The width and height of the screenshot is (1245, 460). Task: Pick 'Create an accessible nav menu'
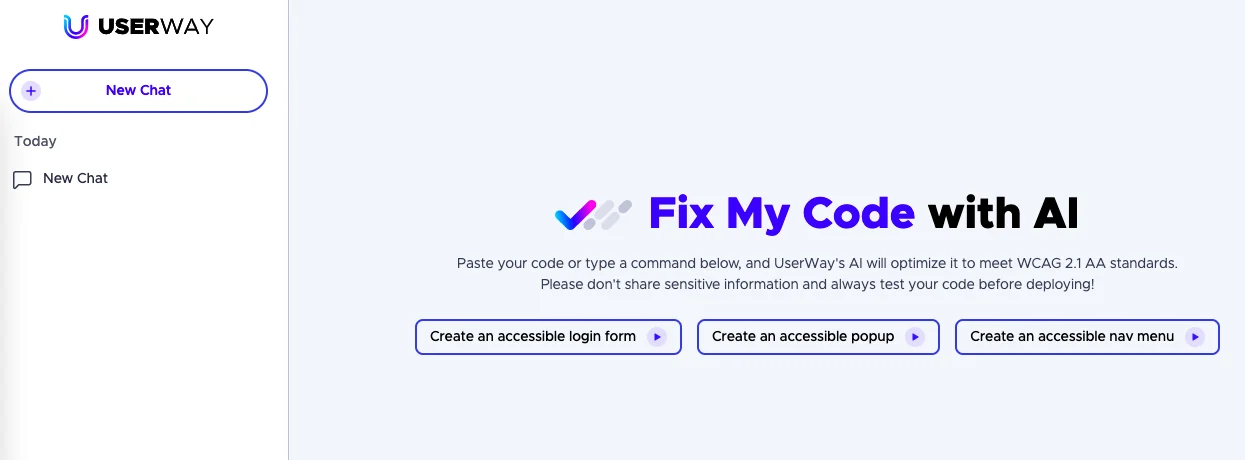pos(1072,337)
